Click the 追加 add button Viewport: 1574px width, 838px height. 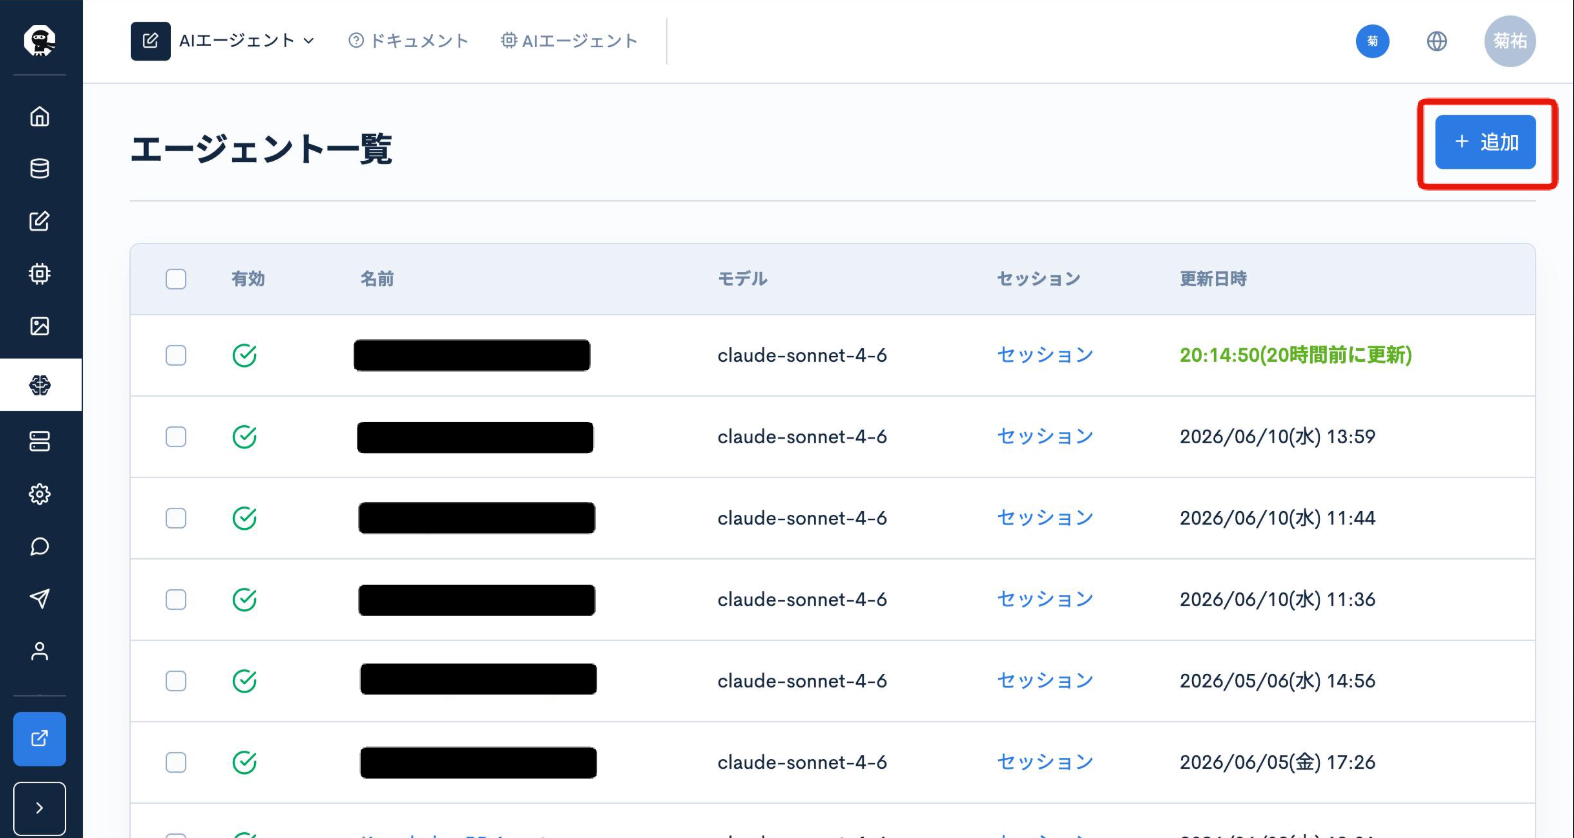point(1486,142)
